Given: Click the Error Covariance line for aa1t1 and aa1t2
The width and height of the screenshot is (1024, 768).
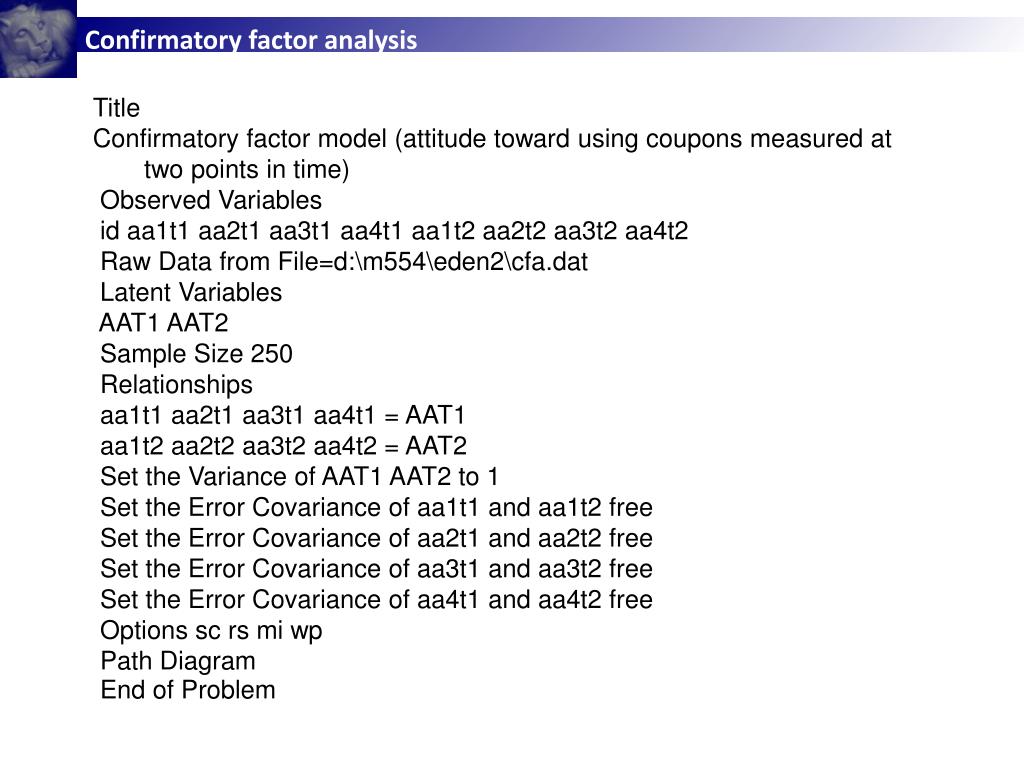Looking at the screenshot, I should tap(377, 507).
